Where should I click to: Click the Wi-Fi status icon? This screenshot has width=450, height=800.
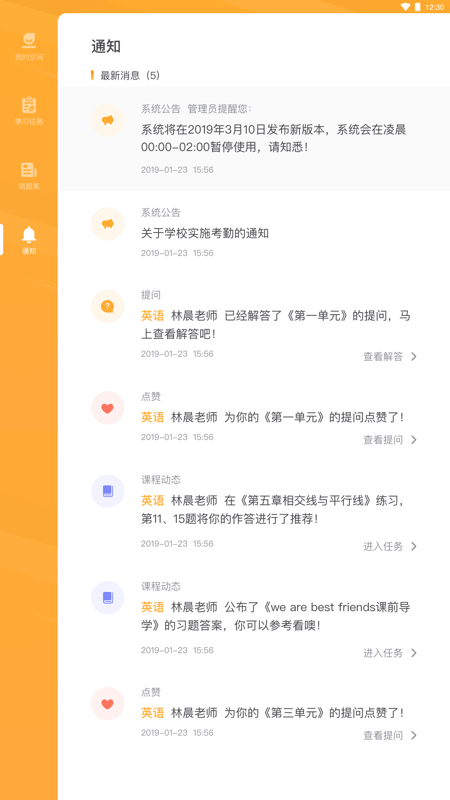406,7
